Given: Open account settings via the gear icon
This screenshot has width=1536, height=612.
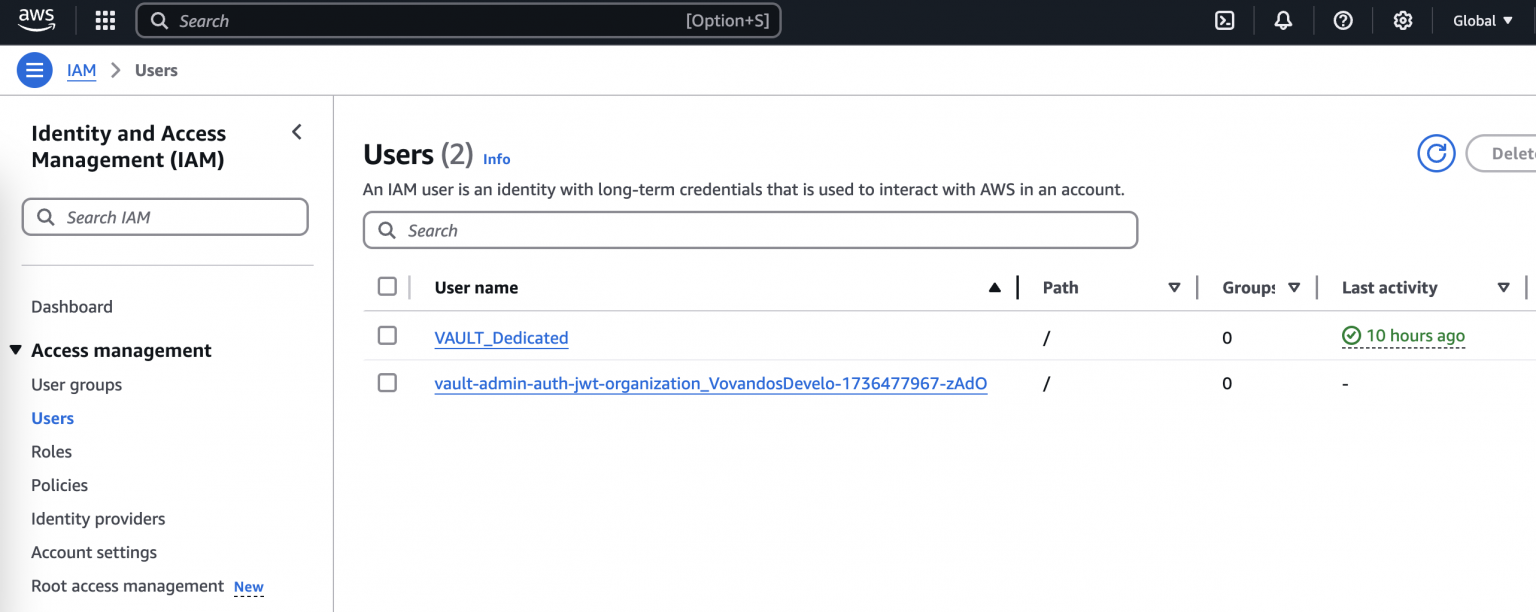Looking at the screenshot, I should (1402, 20).
